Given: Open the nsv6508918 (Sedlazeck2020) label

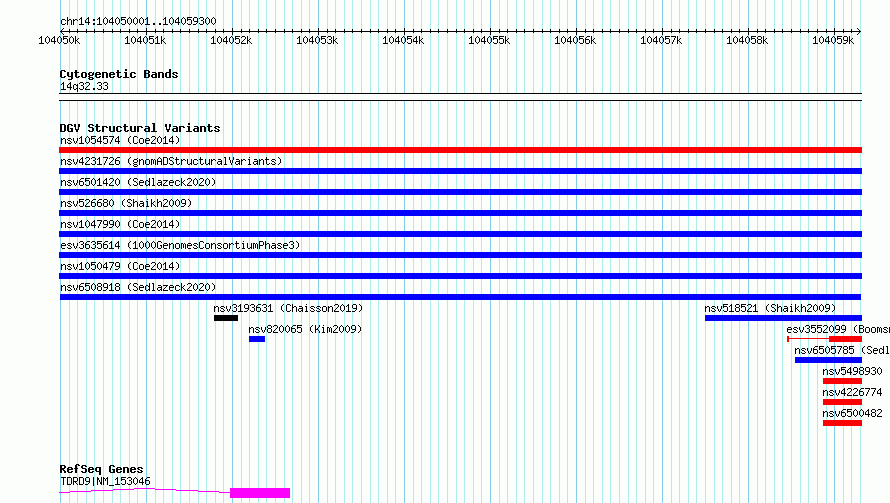Looking at the screenshot, I should [138, 287].
